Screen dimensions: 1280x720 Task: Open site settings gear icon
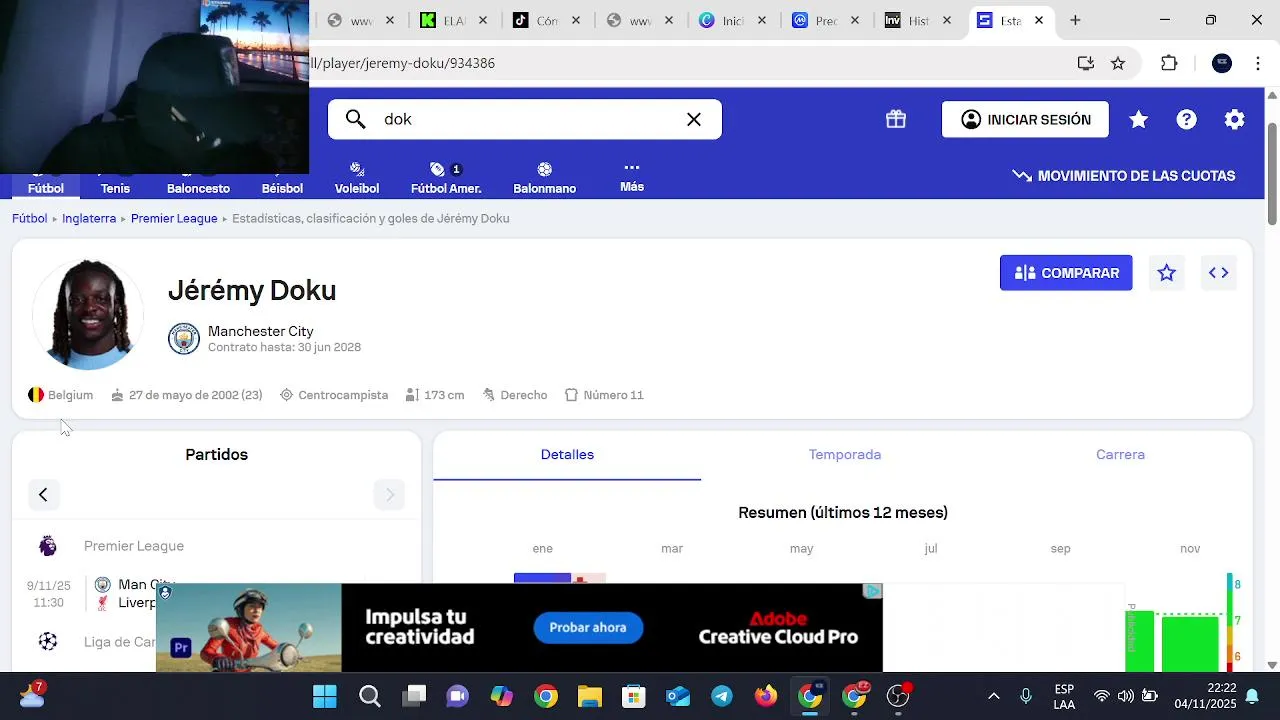[x=1235, y=119]
